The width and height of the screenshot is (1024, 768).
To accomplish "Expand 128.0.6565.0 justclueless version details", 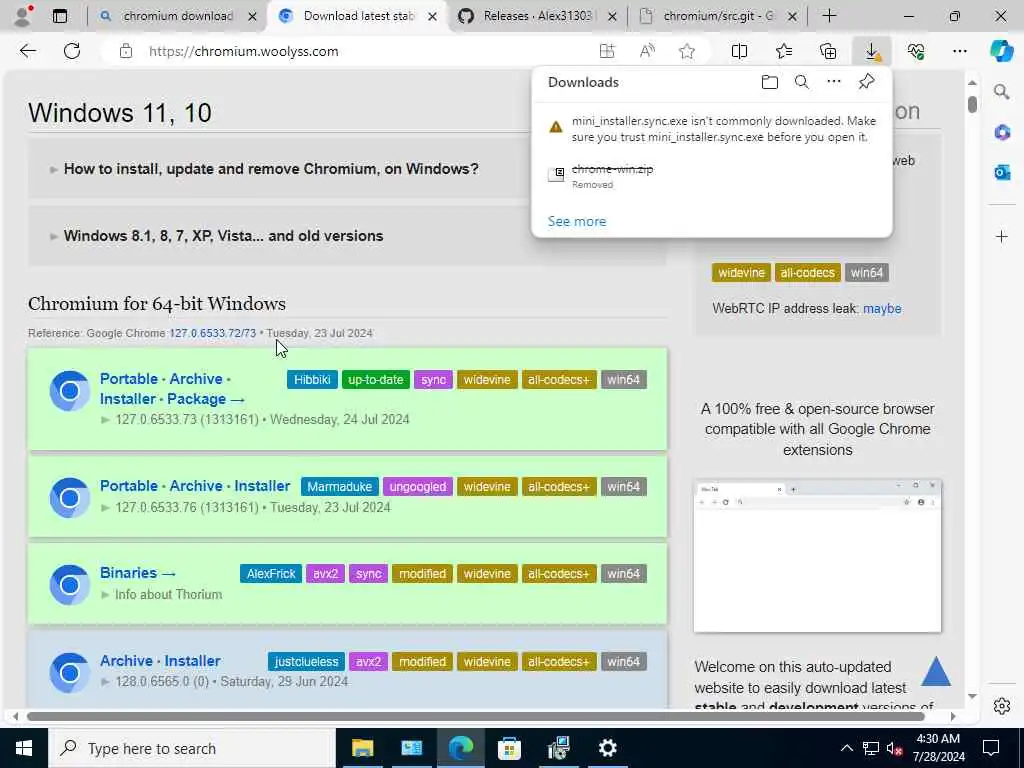I will (x=224, y=681).
